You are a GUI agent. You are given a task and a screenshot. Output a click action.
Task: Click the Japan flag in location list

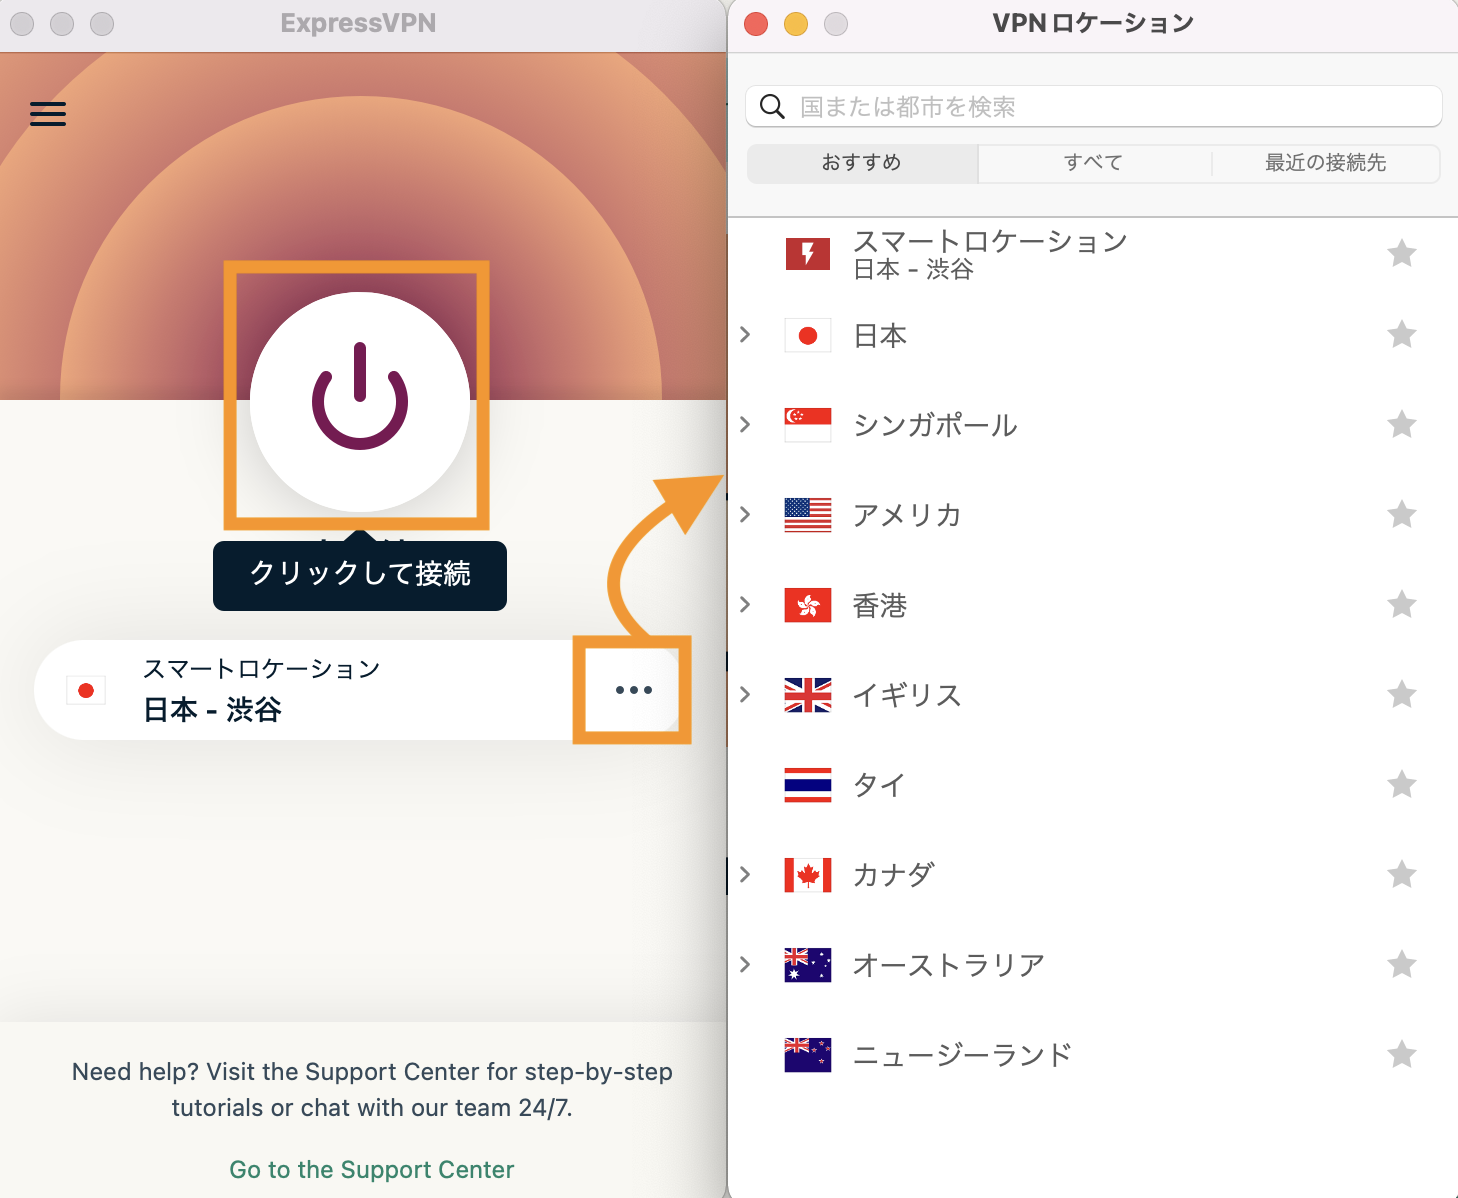coord(808,335)
